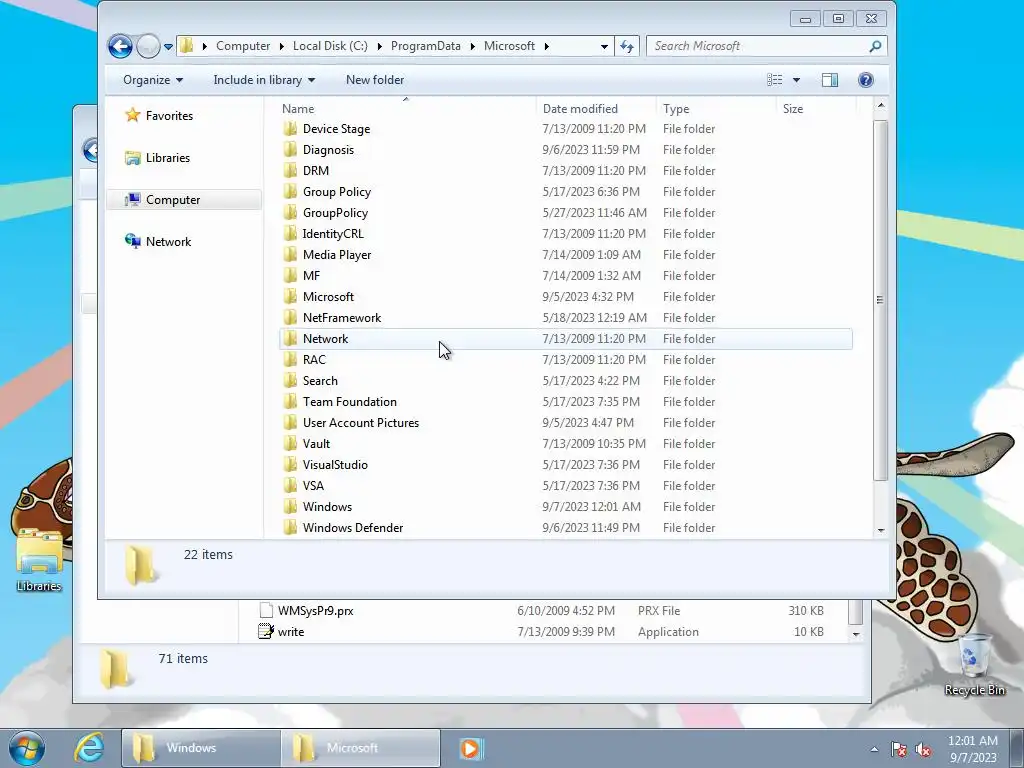Select the Windows Defender folder name
This screenshot has width=1024, height=768.
[353, 527]
